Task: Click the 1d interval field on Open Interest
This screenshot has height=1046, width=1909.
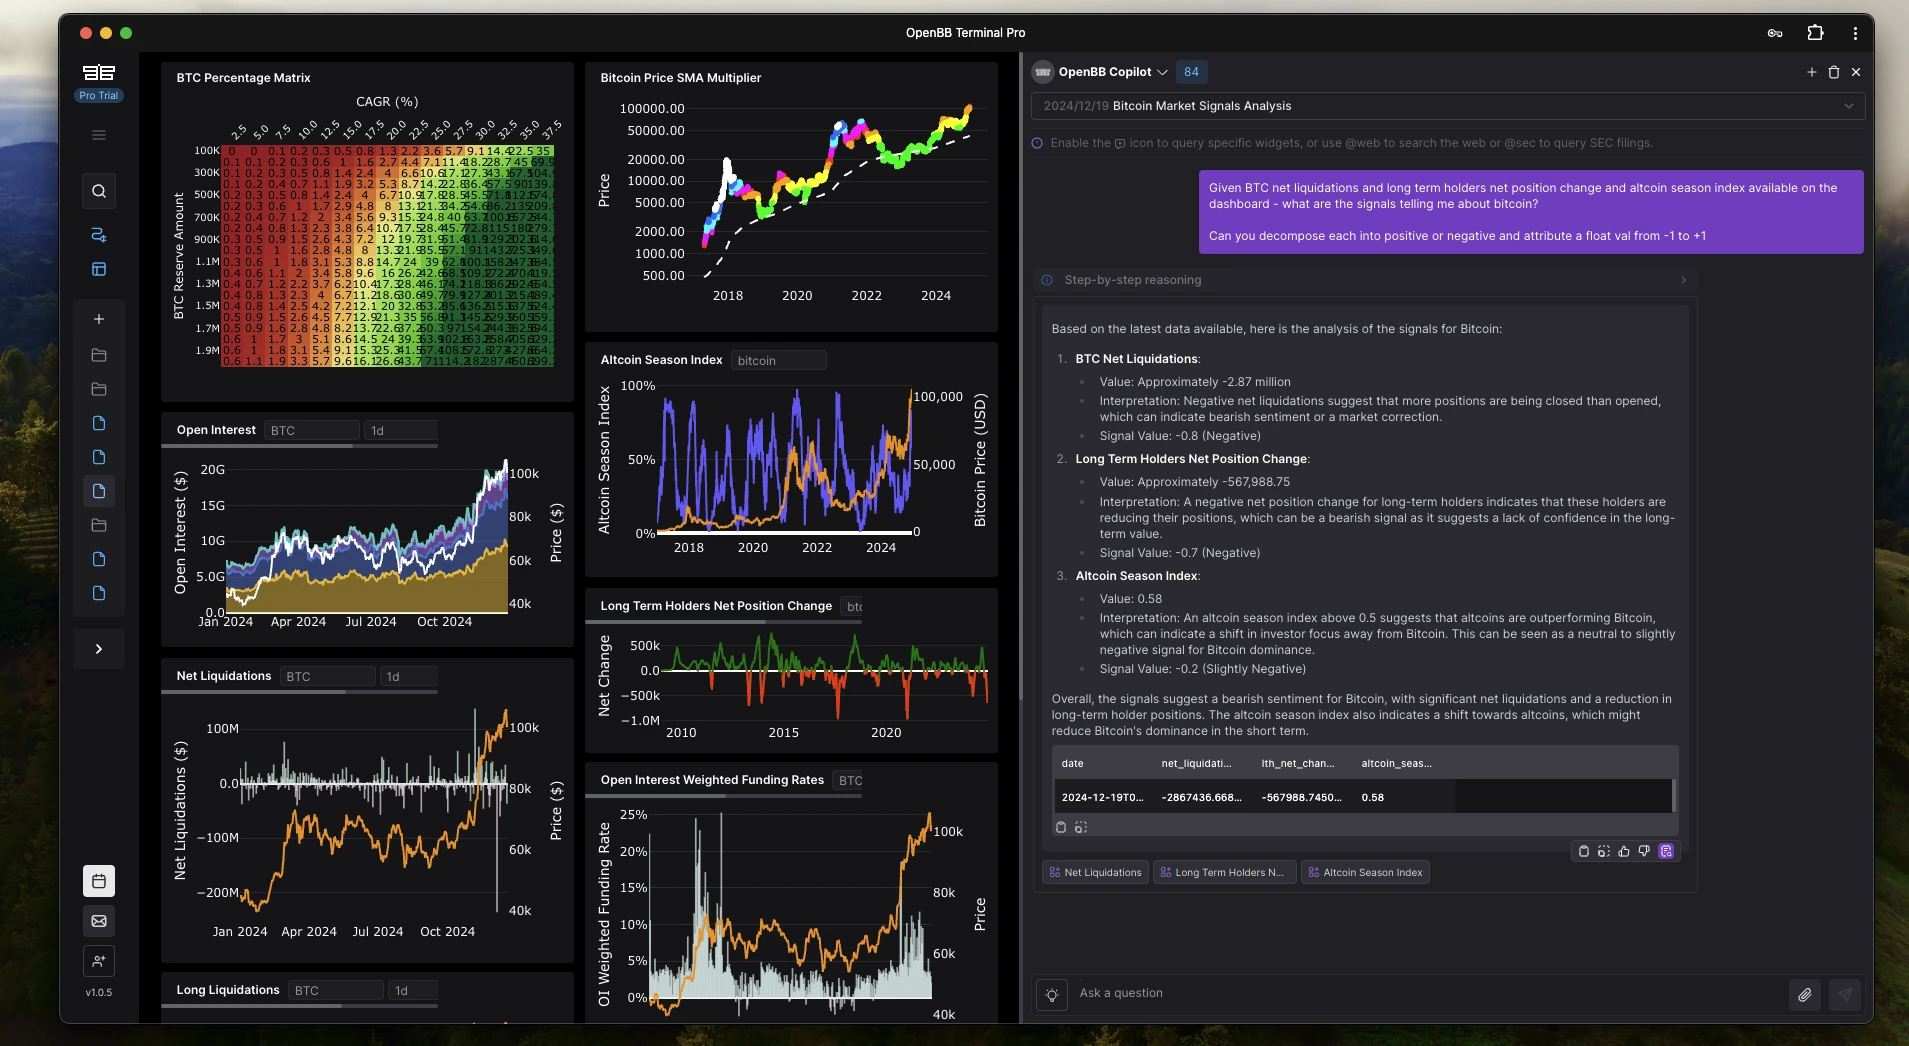Action: click(400, 430)
